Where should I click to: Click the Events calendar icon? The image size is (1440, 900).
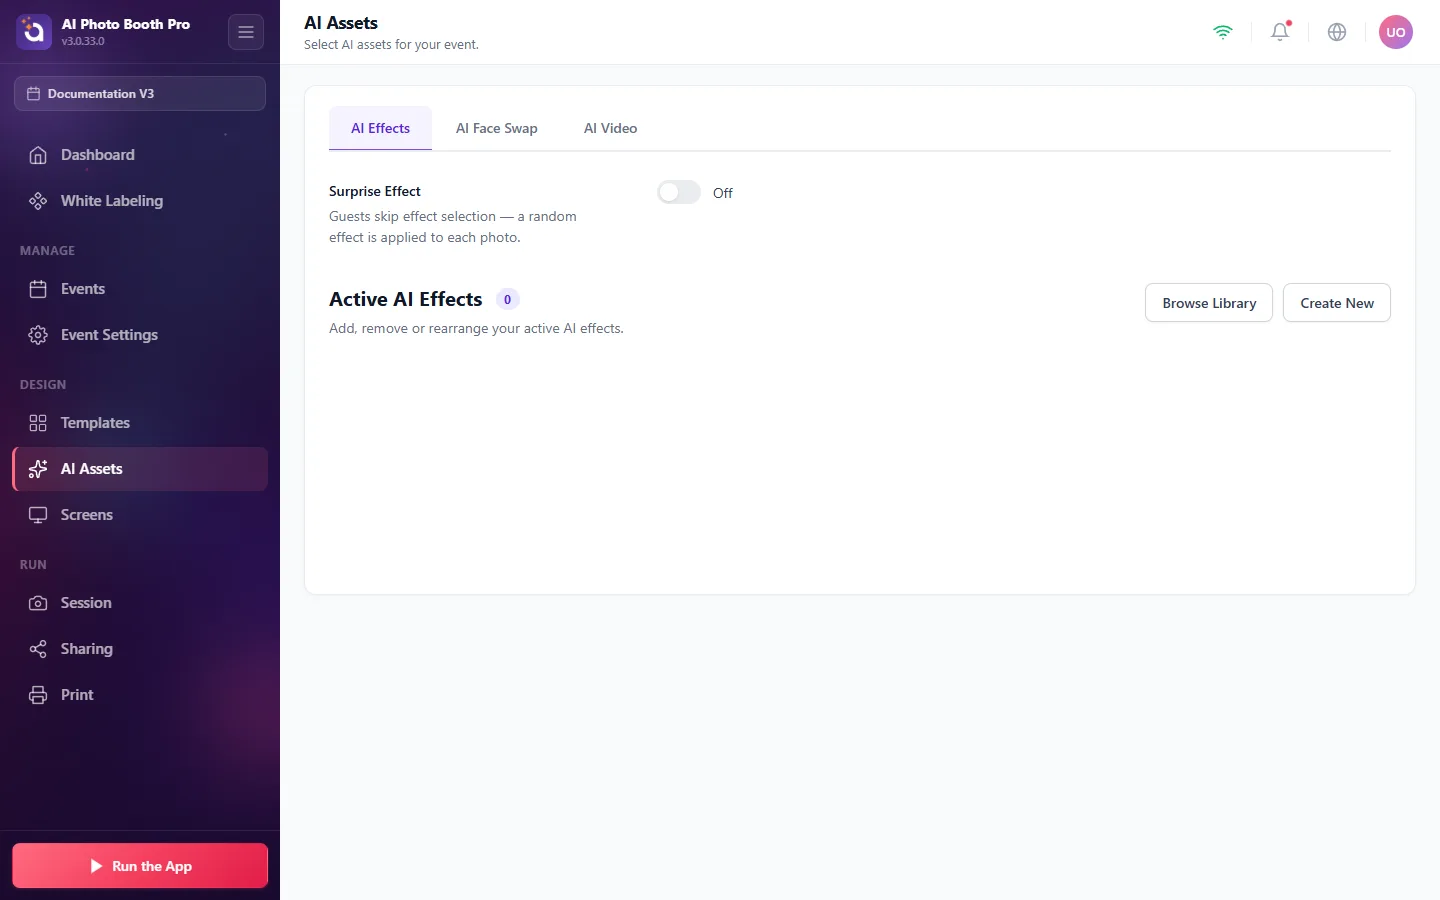click(38, 289)
